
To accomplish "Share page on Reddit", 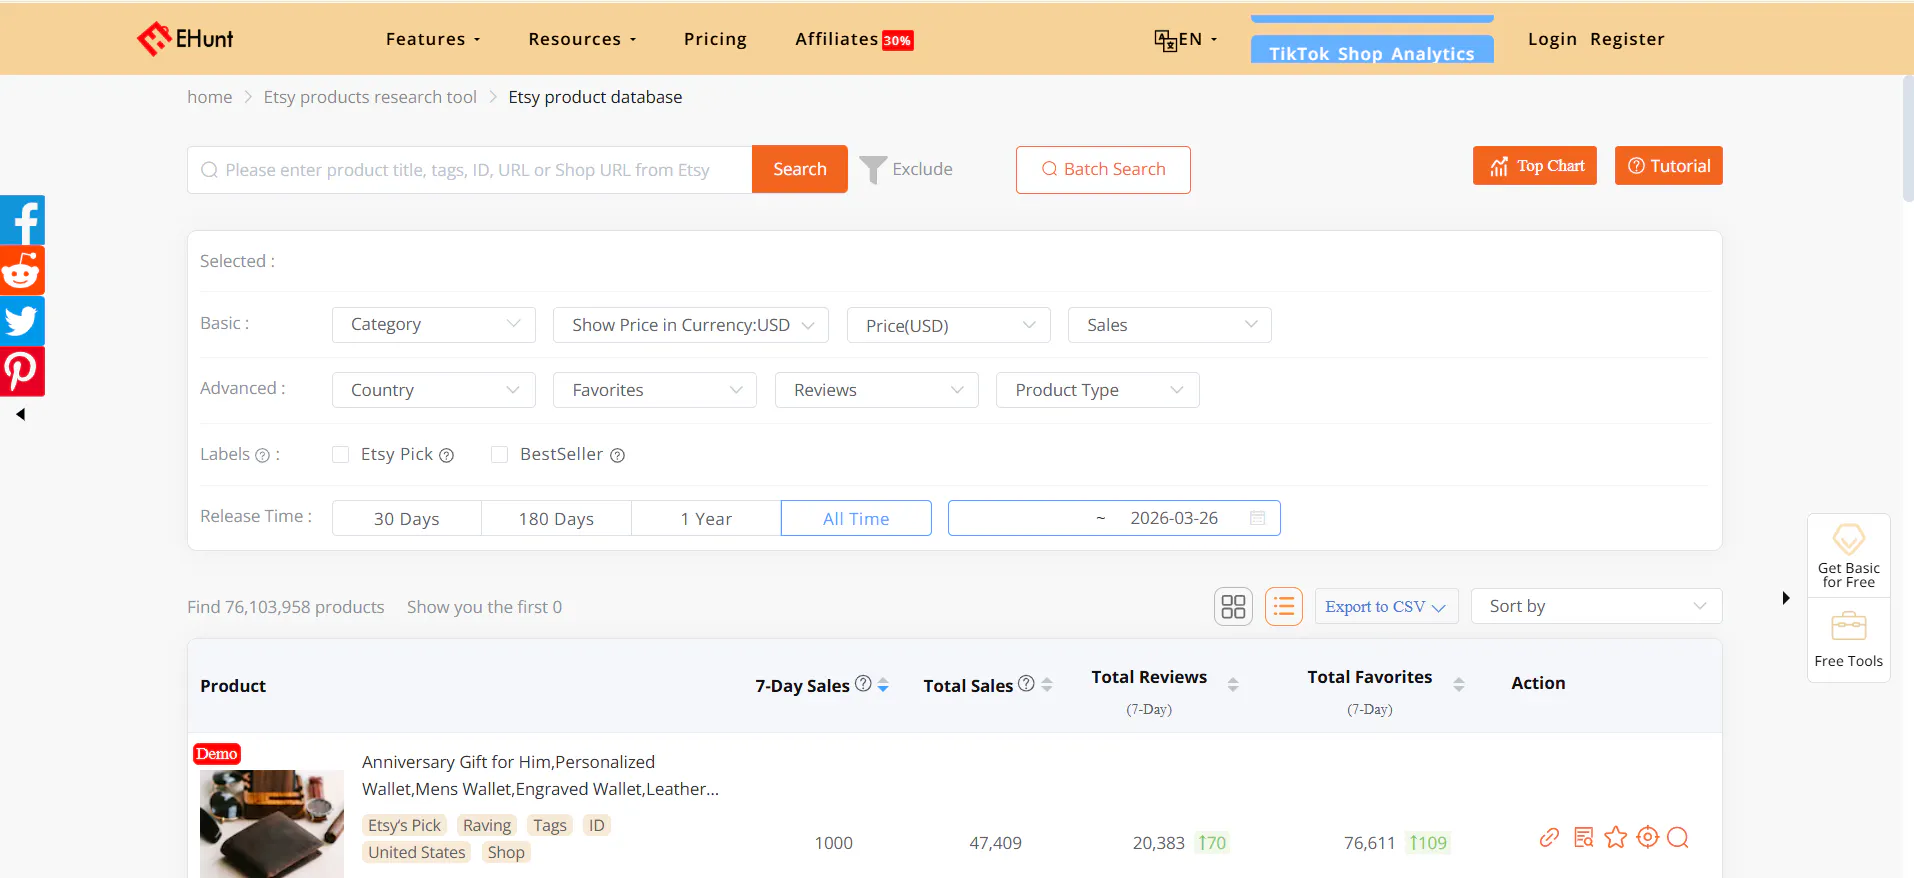I will click(22, 270).
